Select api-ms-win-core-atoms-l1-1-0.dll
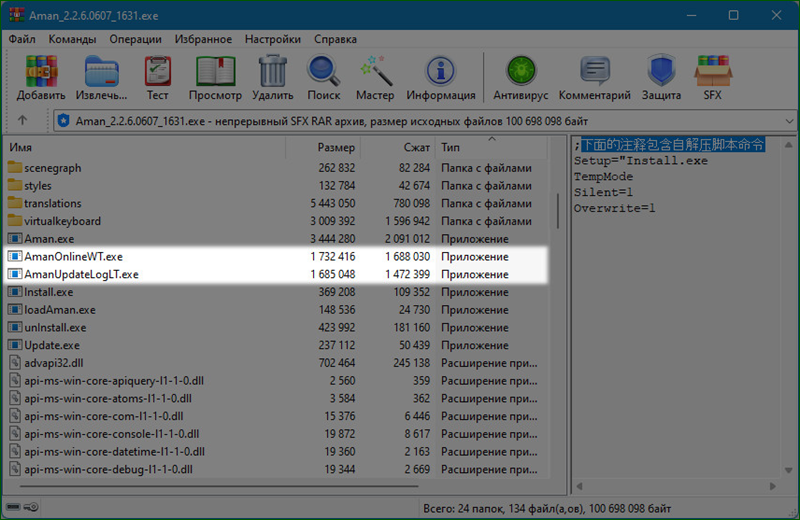800x520 pixels. (108, 399)
